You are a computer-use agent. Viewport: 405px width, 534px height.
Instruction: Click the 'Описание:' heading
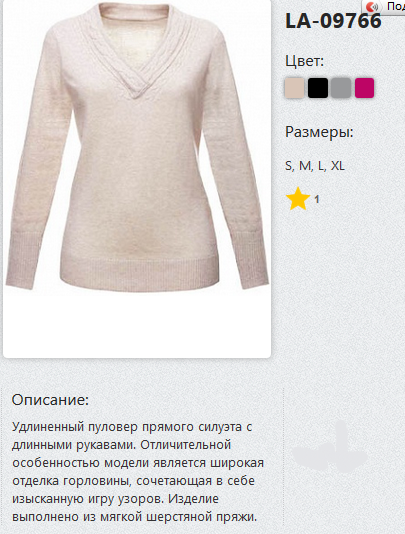tap(50, 400)
